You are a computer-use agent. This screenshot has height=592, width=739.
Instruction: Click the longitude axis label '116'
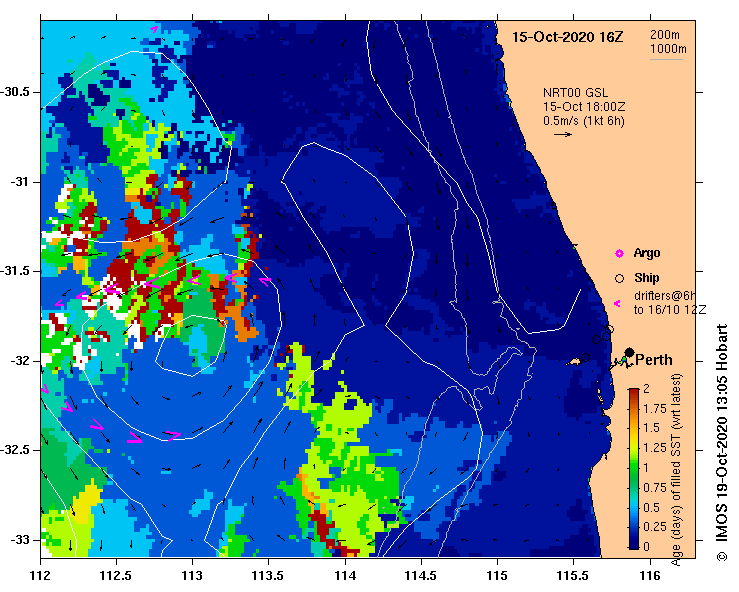coord(650,576)
